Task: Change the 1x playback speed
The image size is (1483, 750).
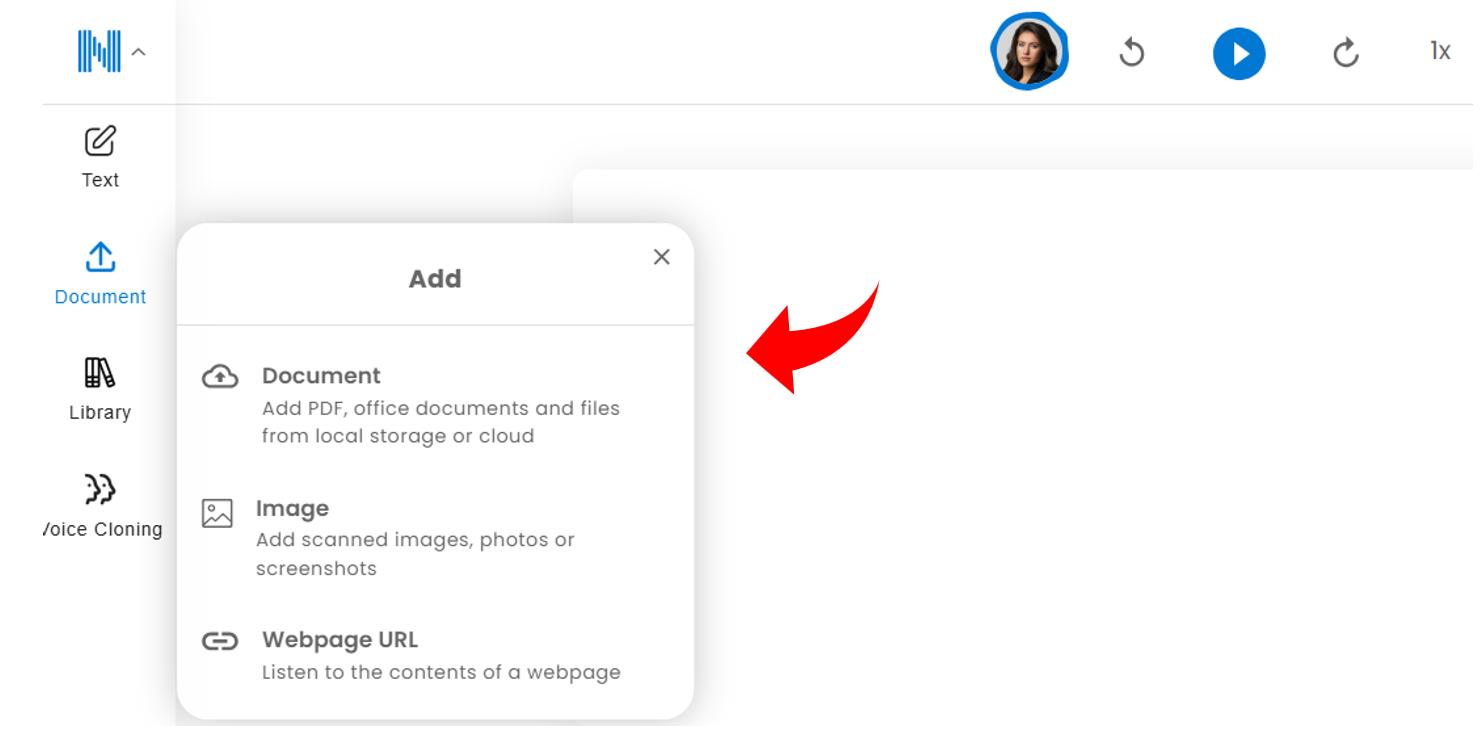Action: pos(1441,51)
